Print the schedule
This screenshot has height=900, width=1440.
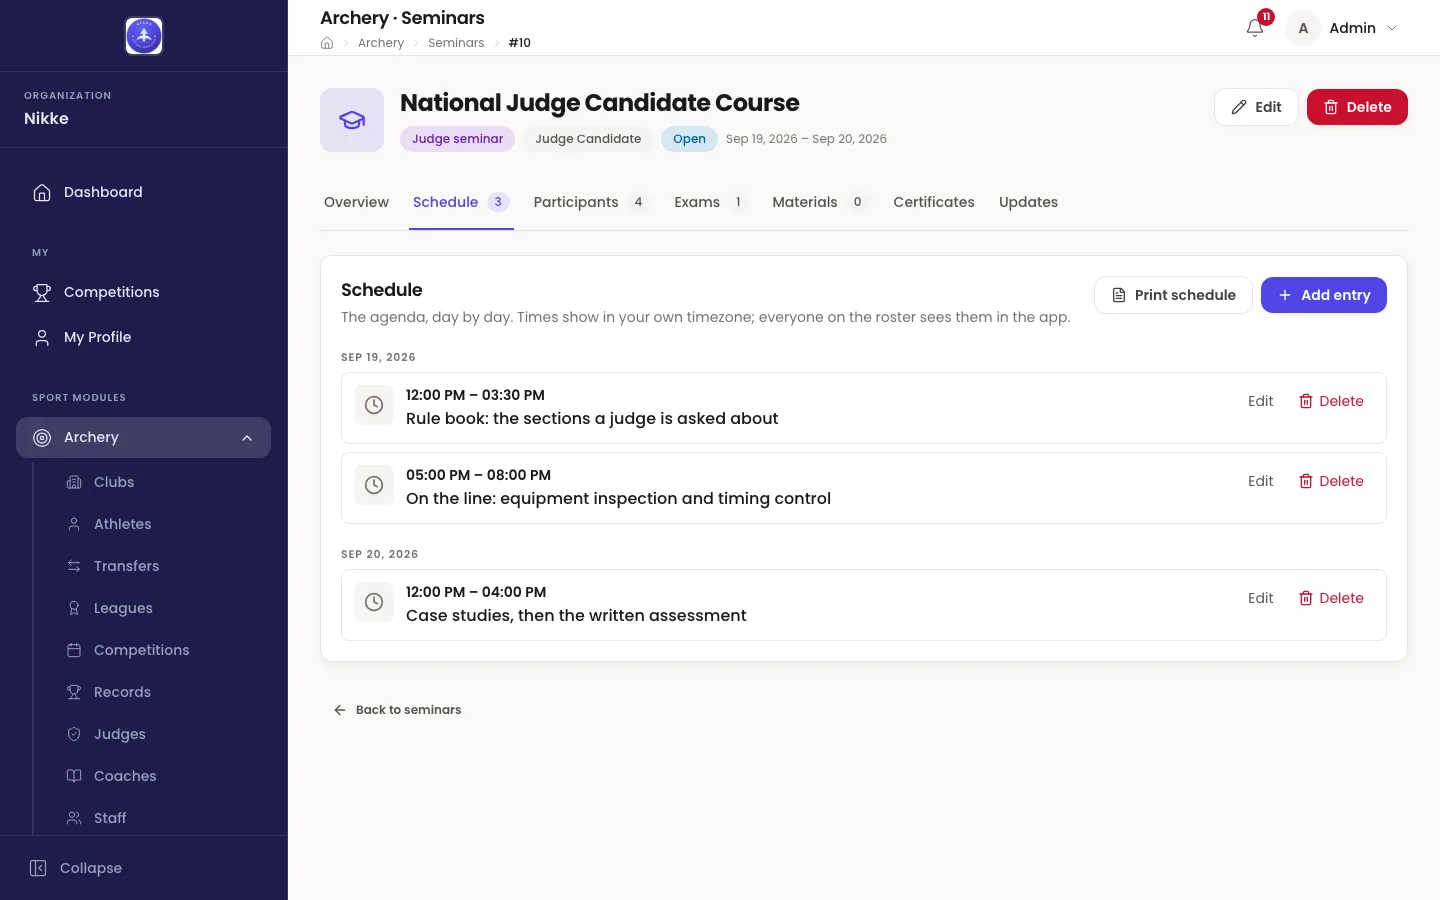(x=1173, y=295)
